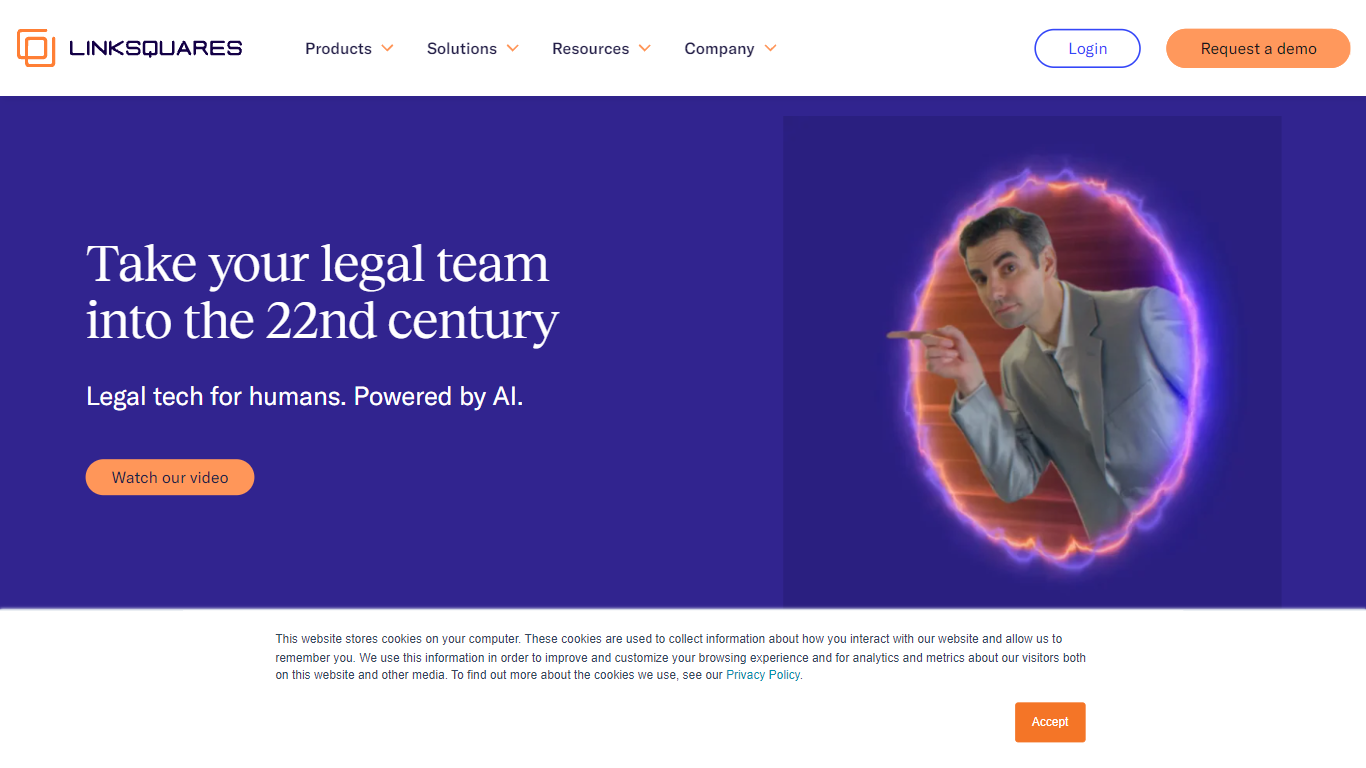
Task: Open the Resources menu
Action: [590, 48]
